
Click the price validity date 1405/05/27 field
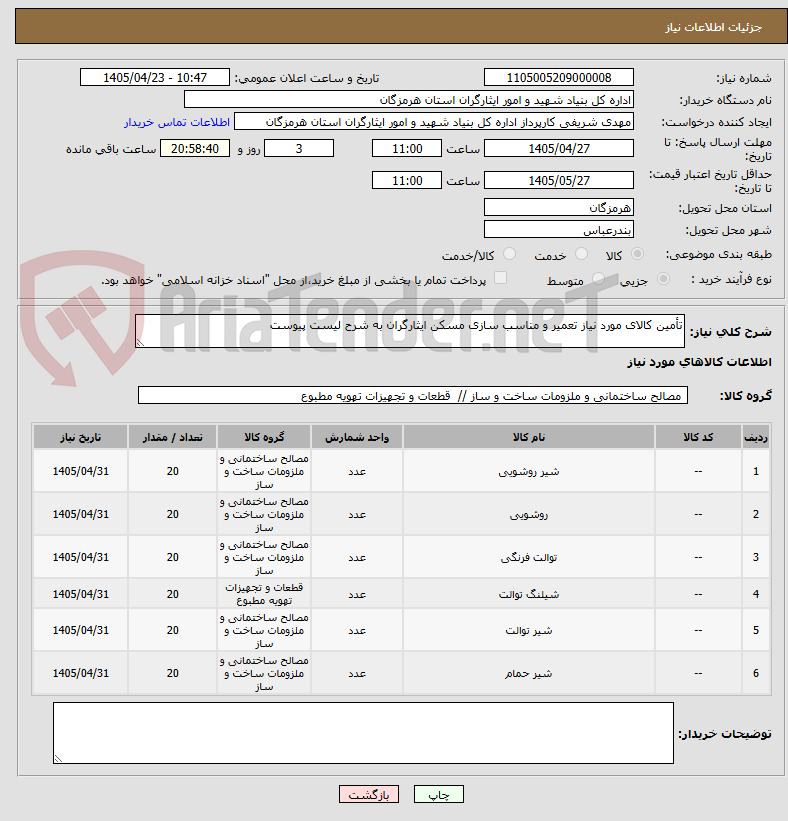click(x=559, y=181)
